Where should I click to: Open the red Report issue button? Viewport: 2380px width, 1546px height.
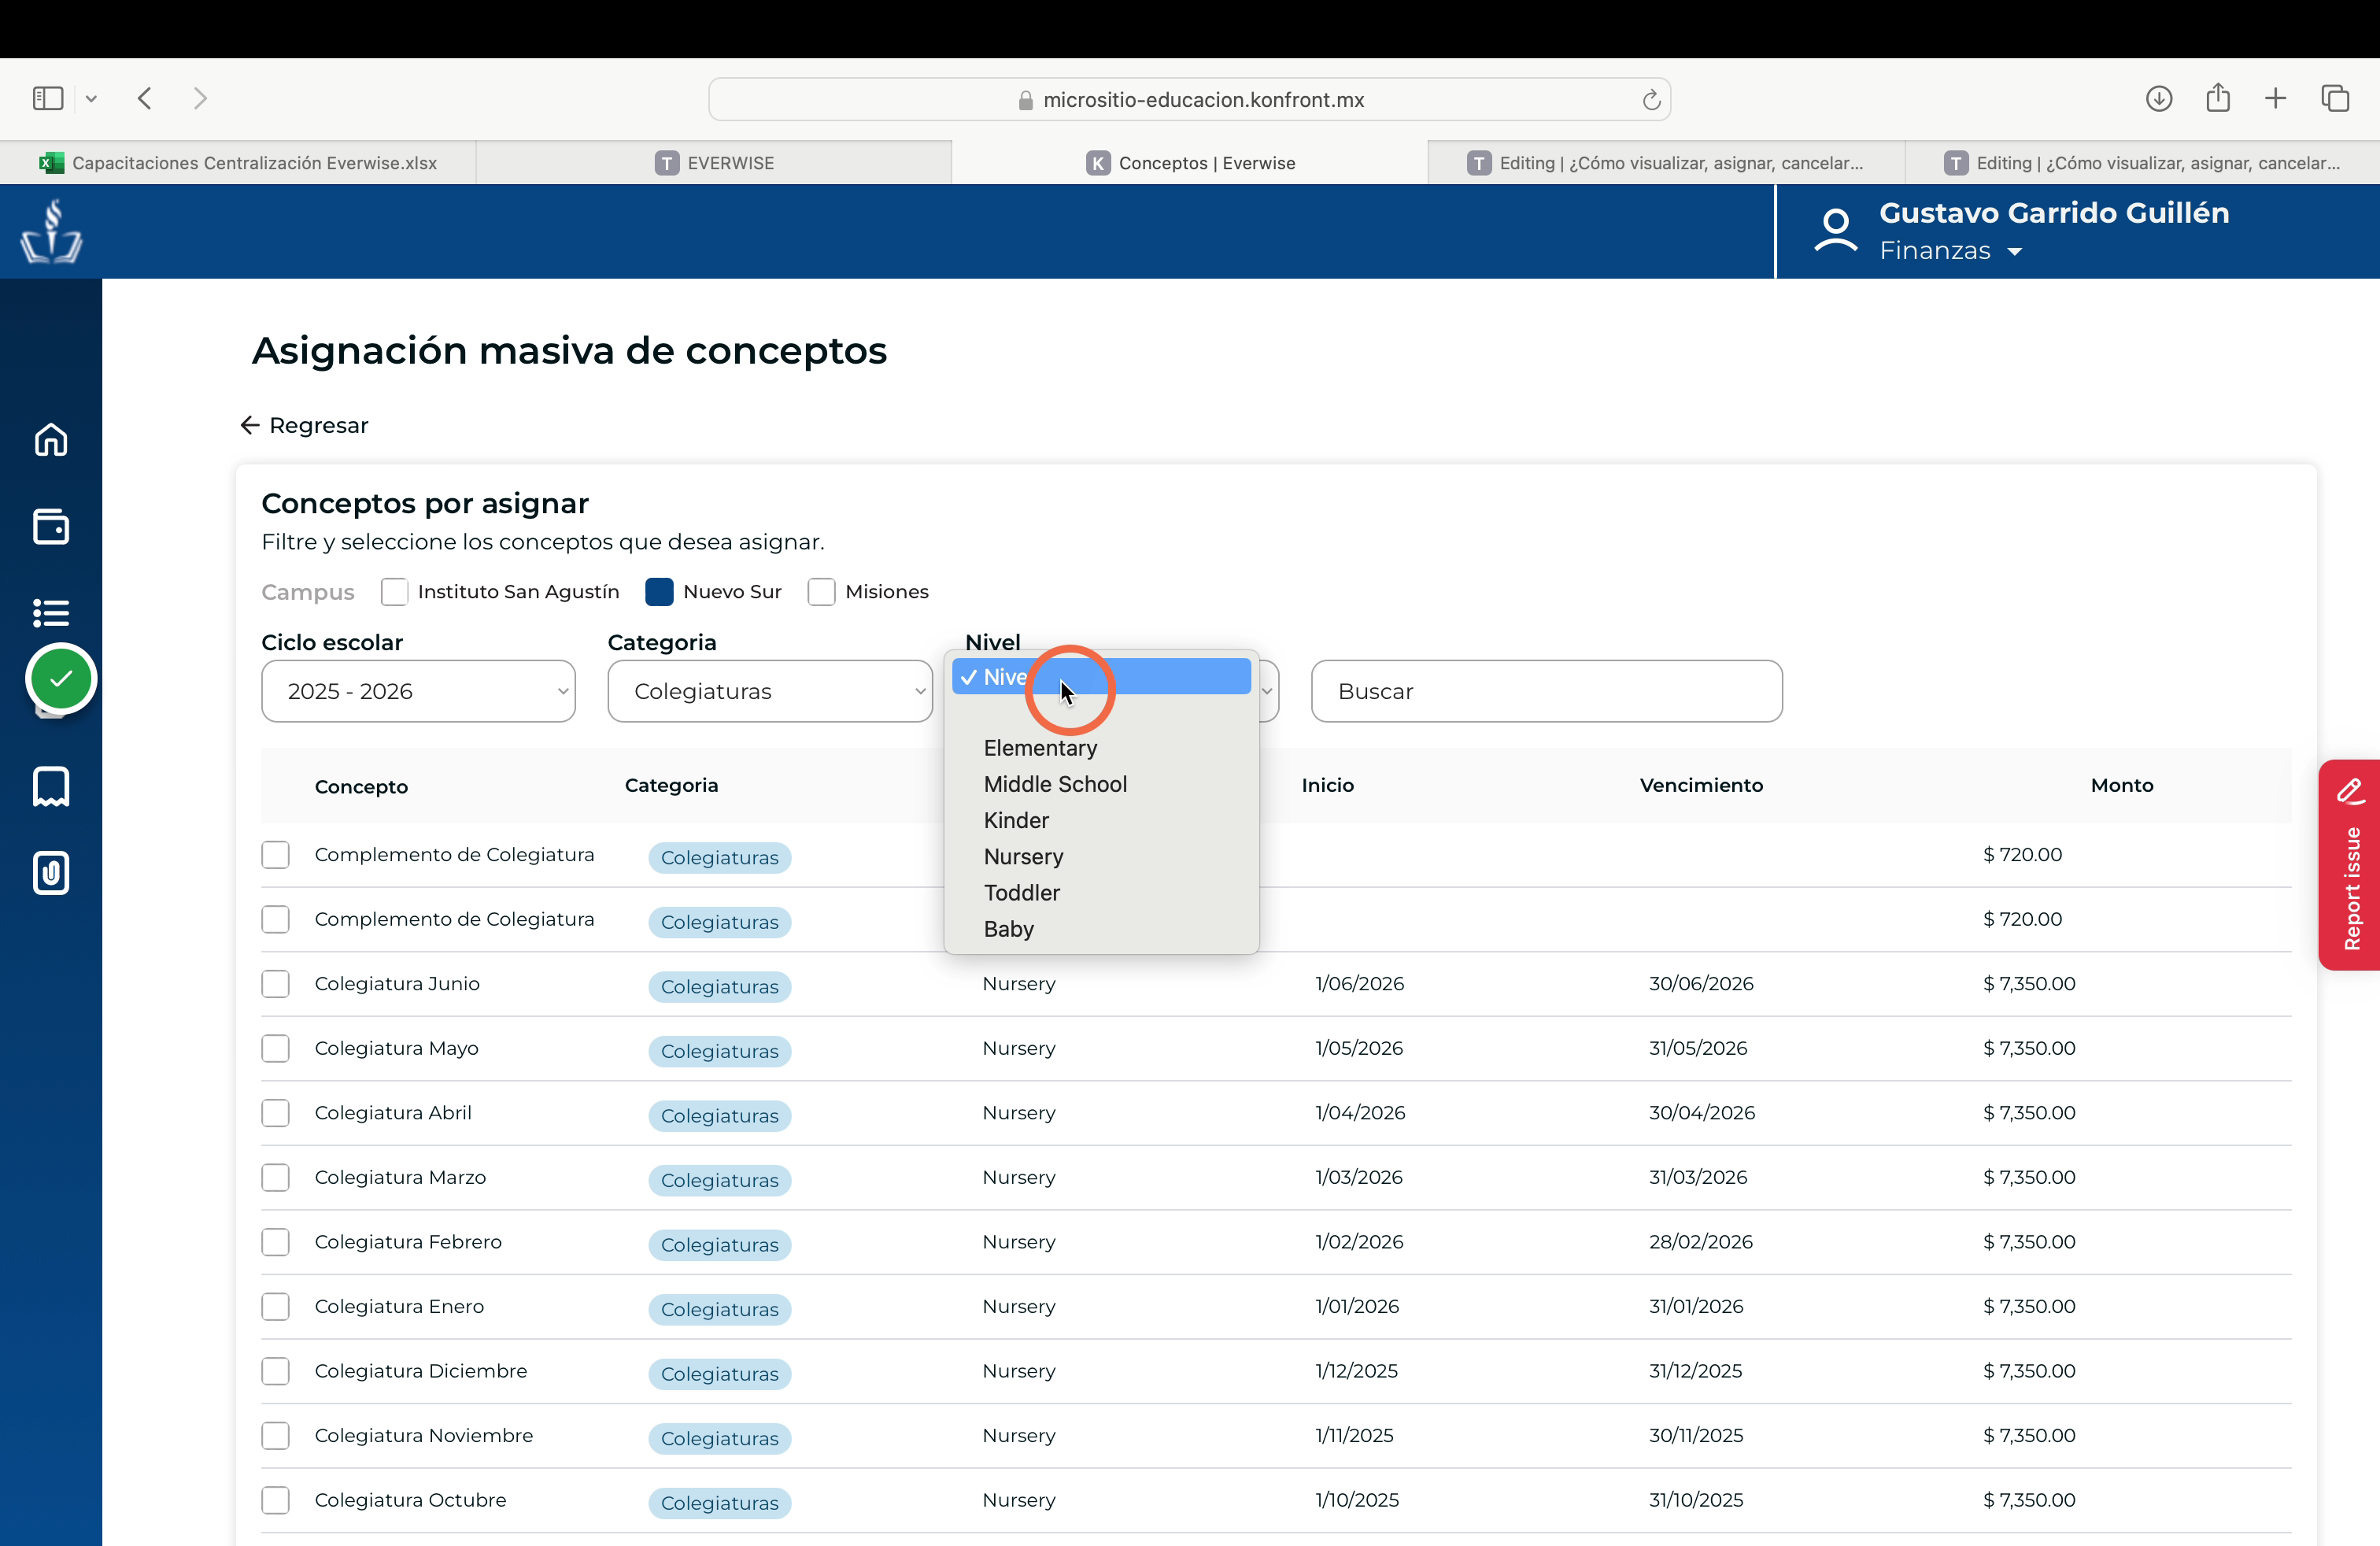coord(2349,865)
